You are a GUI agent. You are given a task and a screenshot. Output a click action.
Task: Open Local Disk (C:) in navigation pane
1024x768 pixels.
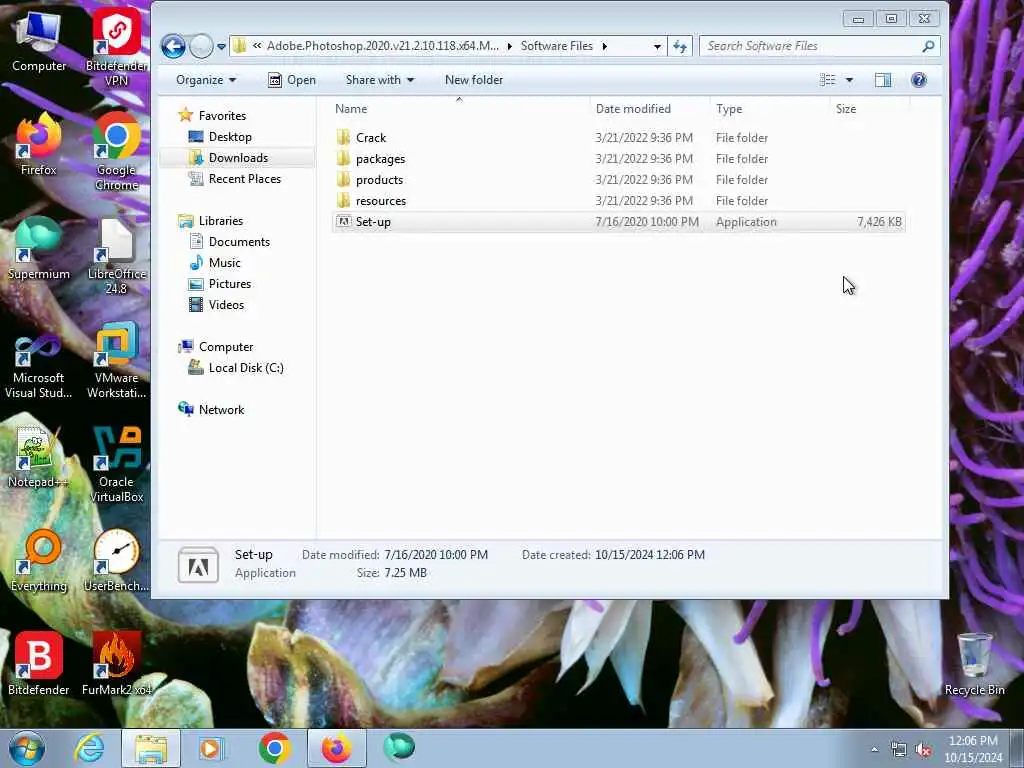[236, 368]
